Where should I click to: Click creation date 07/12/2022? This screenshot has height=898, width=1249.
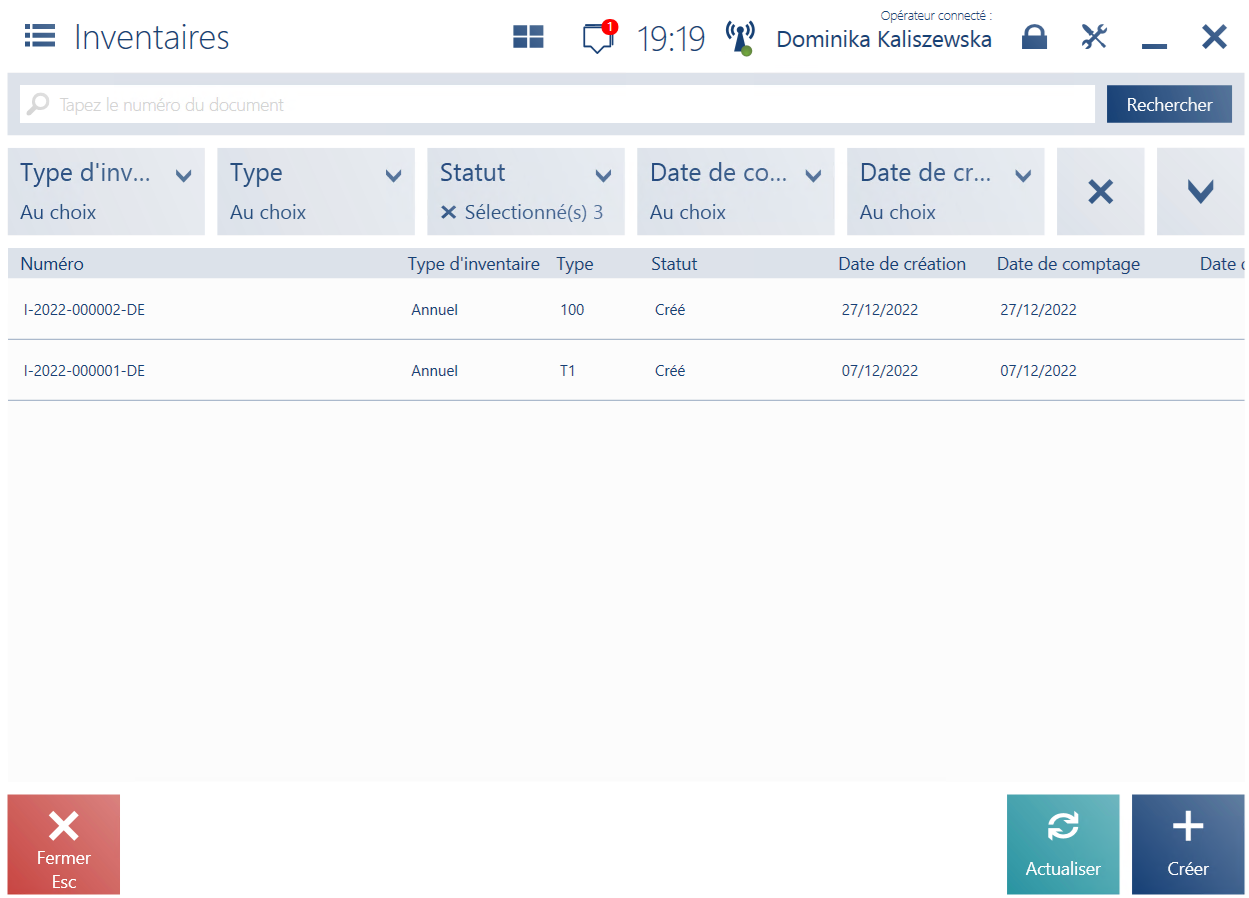pos(880,370)
